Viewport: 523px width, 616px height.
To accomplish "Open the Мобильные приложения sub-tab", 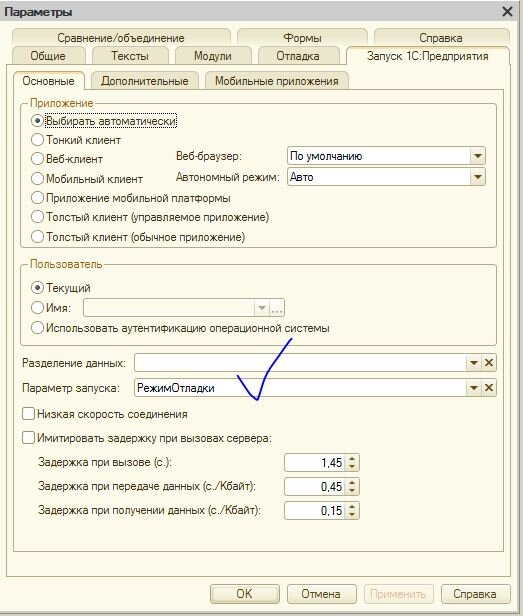I will pos(277,81).
